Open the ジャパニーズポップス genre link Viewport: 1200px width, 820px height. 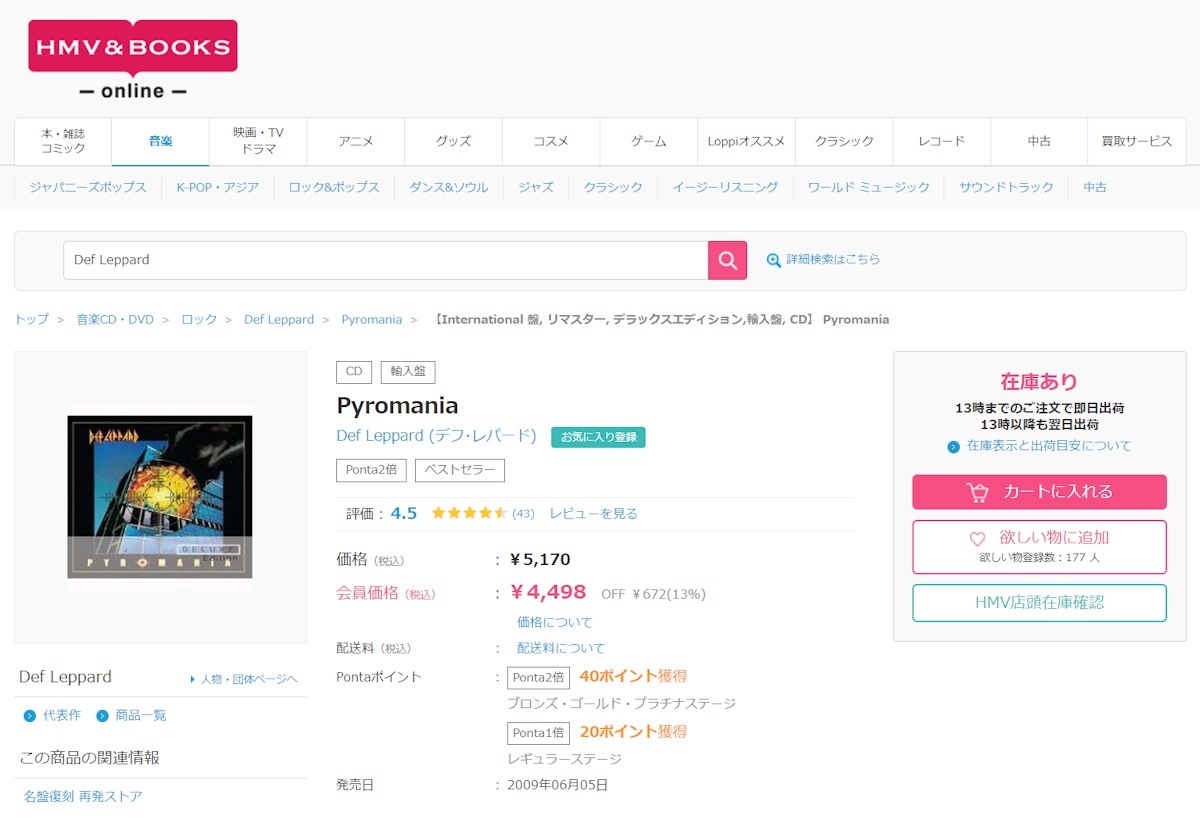[x=88, y=187]
